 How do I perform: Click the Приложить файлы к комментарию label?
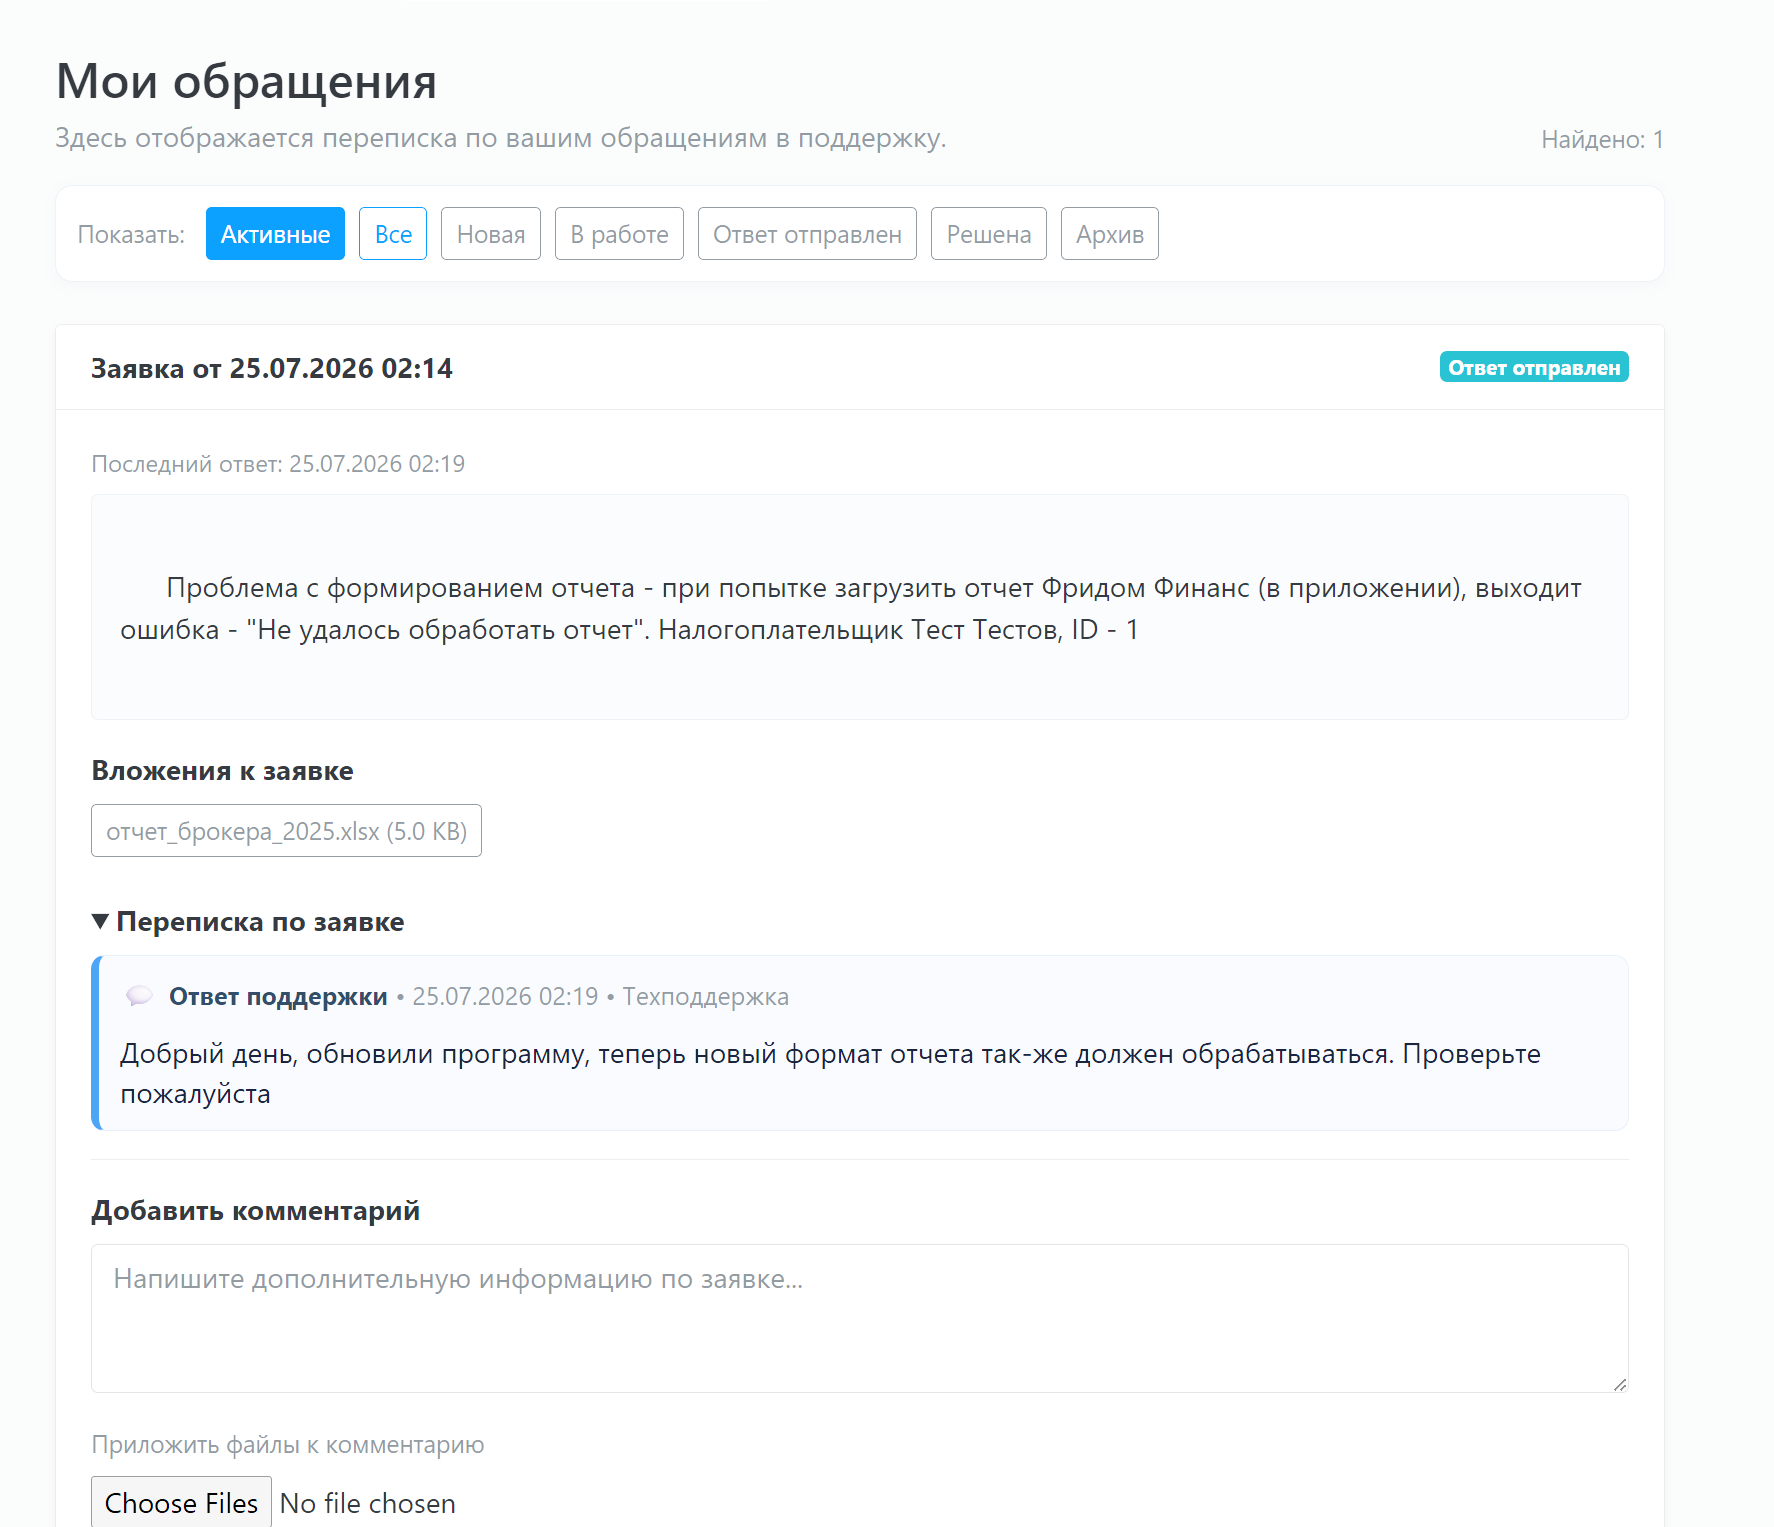(x=288, y=1445)
